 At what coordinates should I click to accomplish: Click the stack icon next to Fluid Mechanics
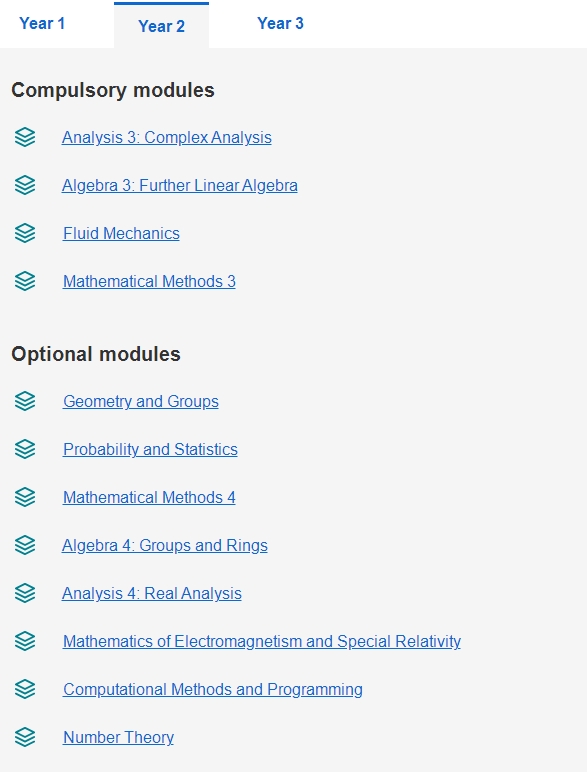tap(25, 233)
